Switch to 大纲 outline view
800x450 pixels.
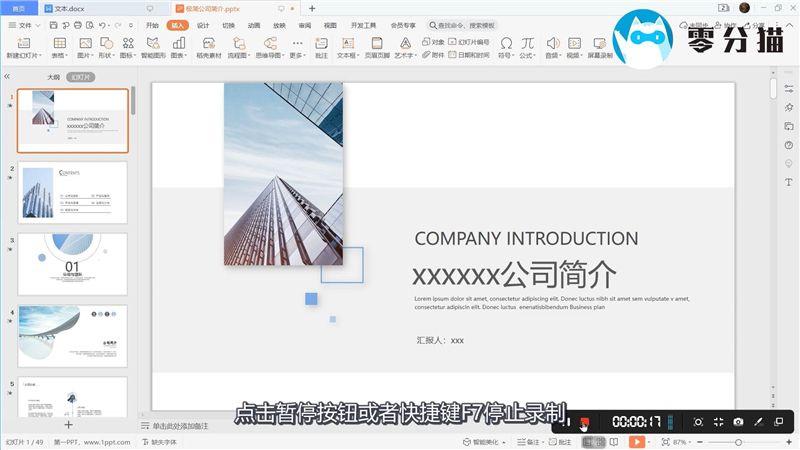[53, 77]
